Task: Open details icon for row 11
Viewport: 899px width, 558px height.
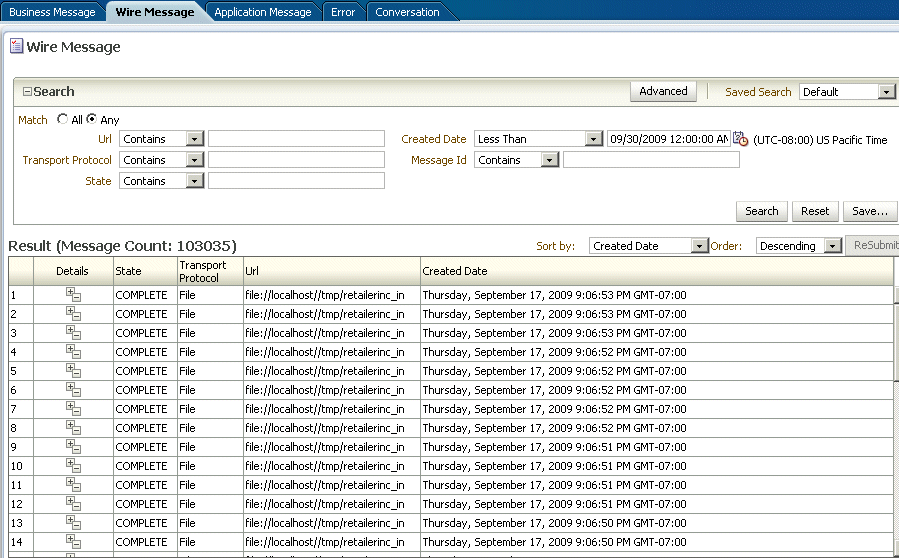Action: pyautogui.click(x=73, y=485)
